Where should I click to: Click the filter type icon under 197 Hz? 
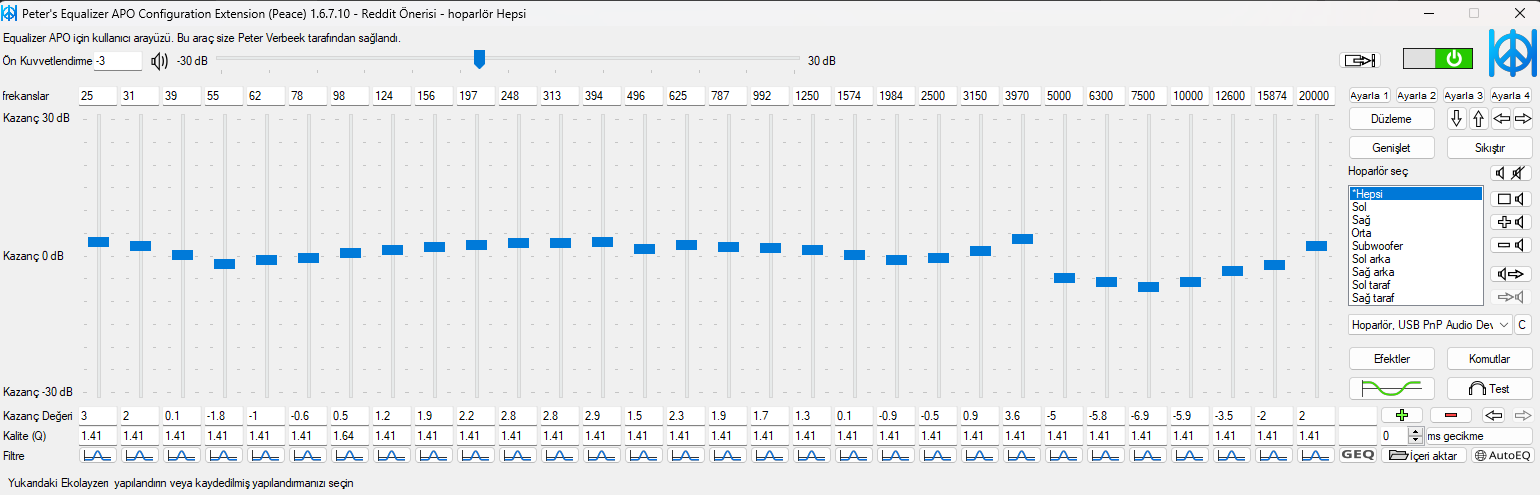coord(476,455)
